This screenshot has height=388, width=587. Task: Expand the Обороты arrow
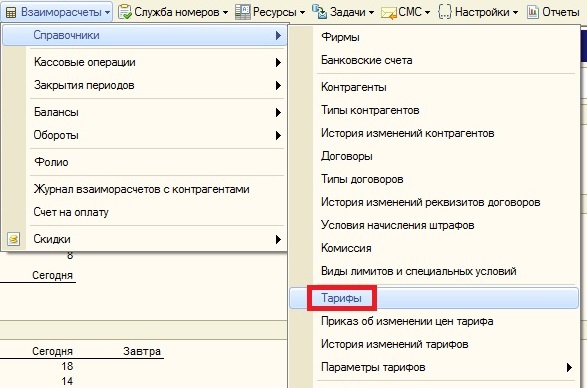pos(278,136)
